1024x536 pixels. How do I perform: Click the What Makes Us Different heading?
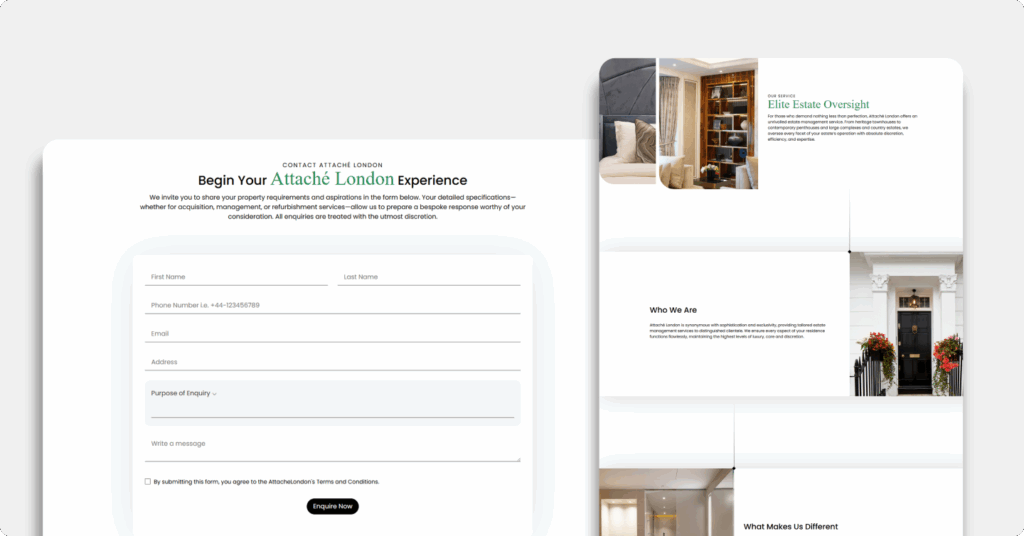click(790, 526)
